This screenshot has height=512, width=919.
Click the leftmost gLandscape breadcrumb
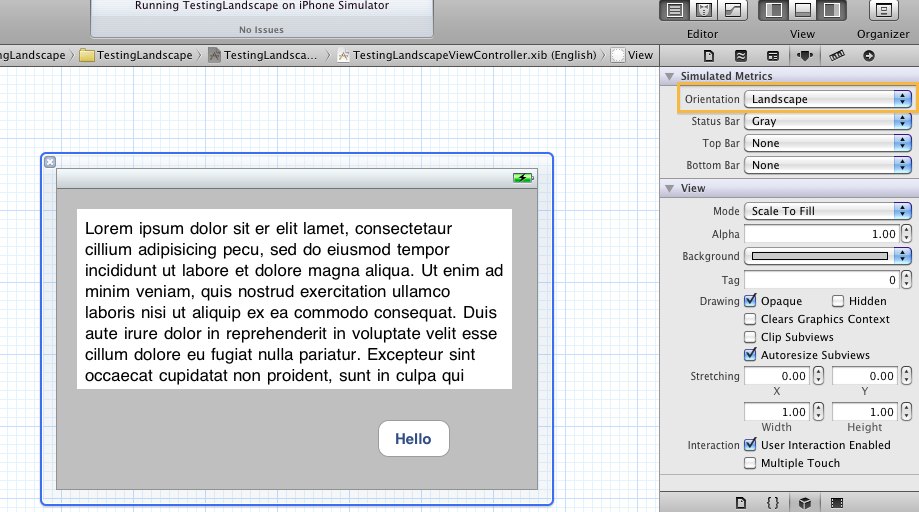coord(33,55)
